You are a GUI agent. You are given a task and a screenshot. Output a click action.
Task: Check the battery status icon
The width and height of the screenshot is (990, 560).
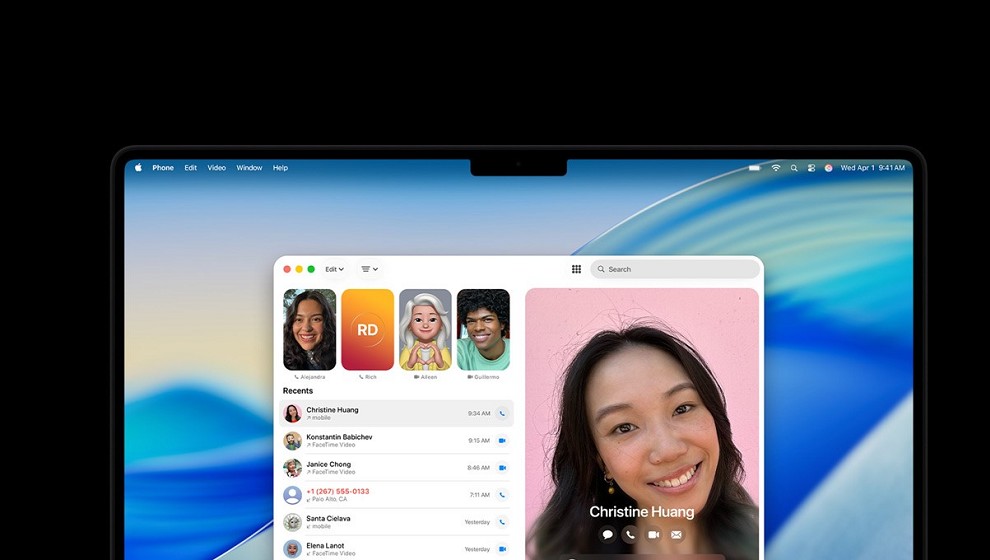point(755,168)
